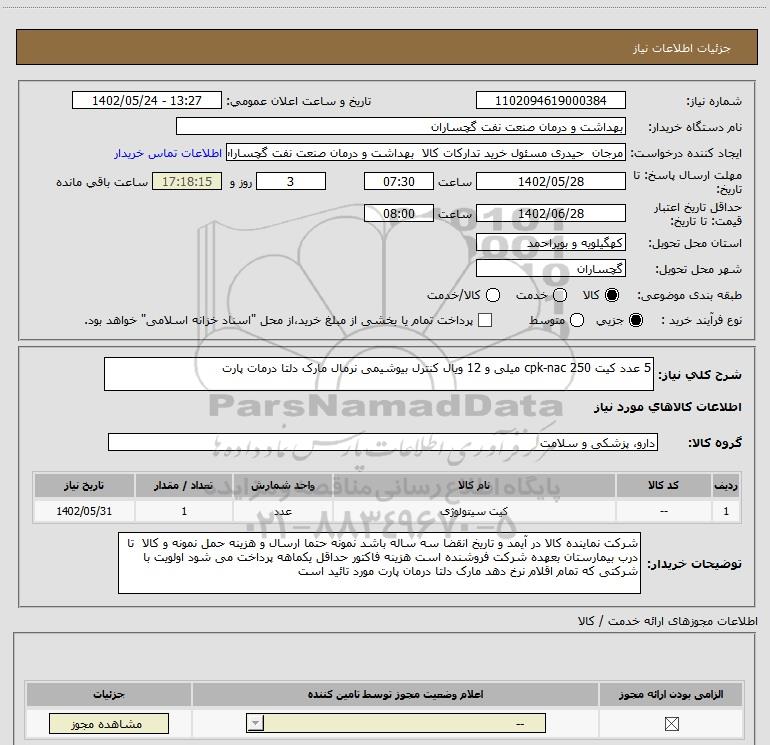This screenshot has width=770, height=745.
Task: Click the delivery province field کهگیلویه و بویراحمد
Action: [550, 243]
